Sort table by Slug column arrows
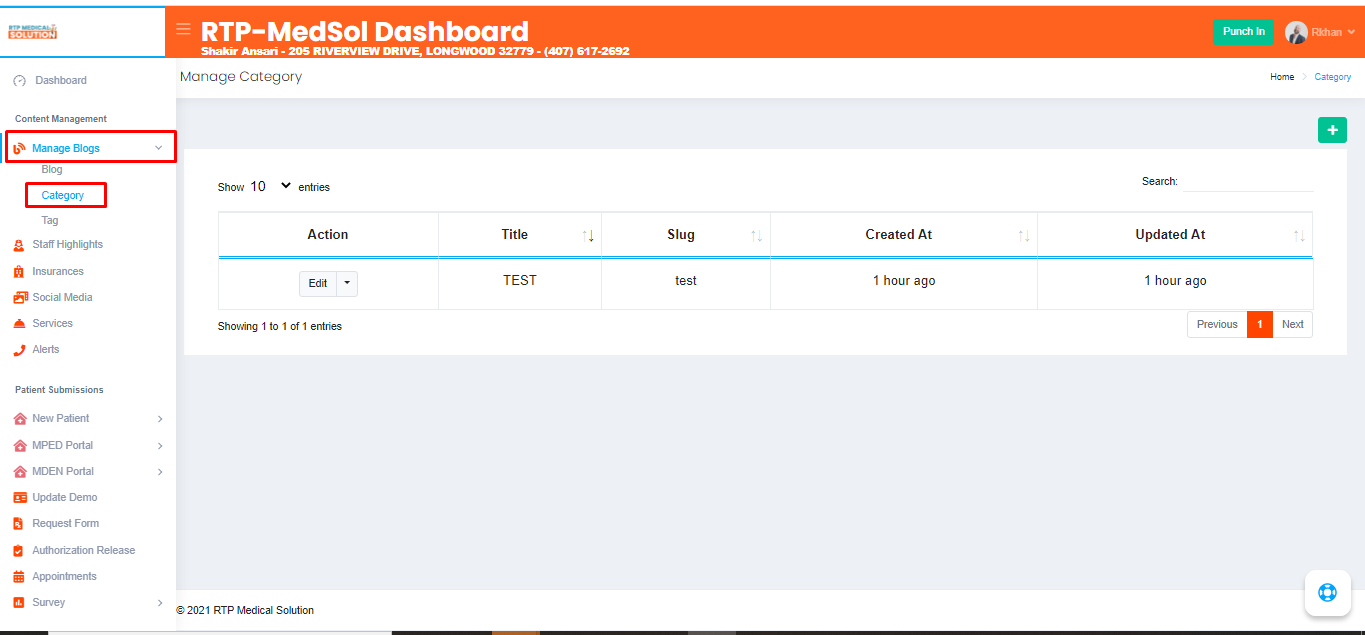 pos(757,236)
